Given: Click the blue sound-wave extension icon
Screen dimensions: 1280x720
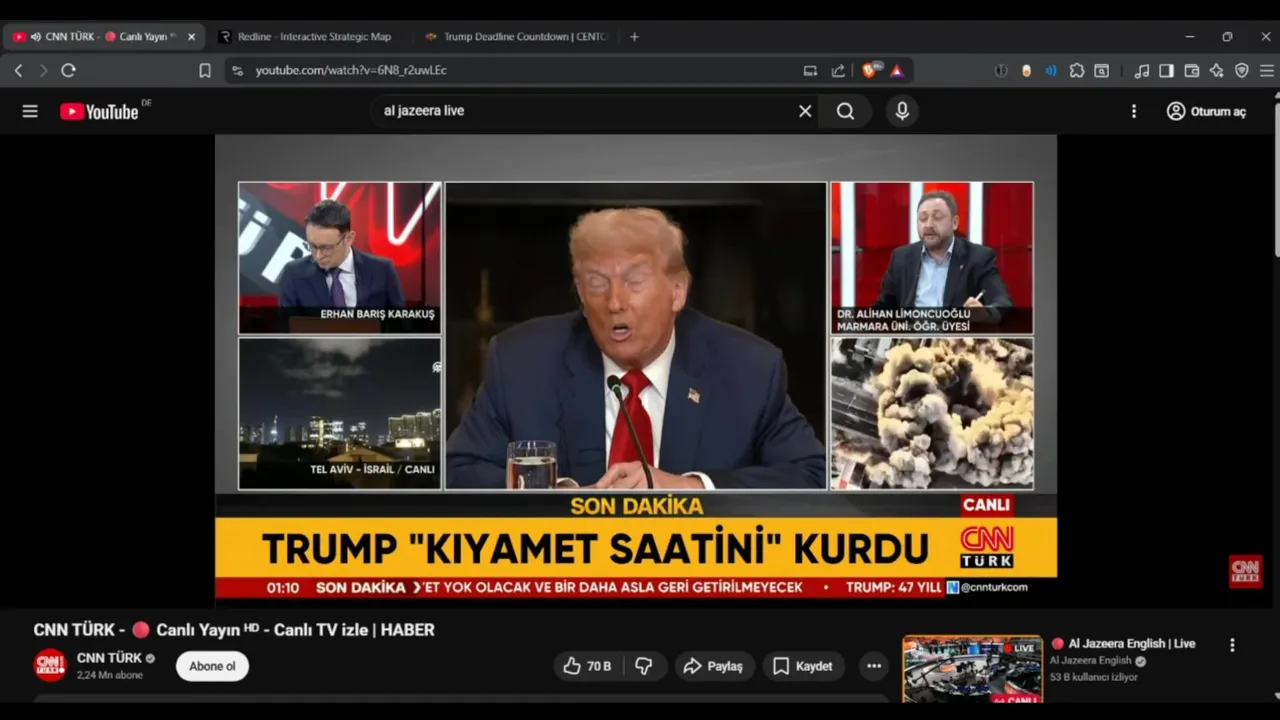Looking at the screenshot, I should click(1051, 70).
